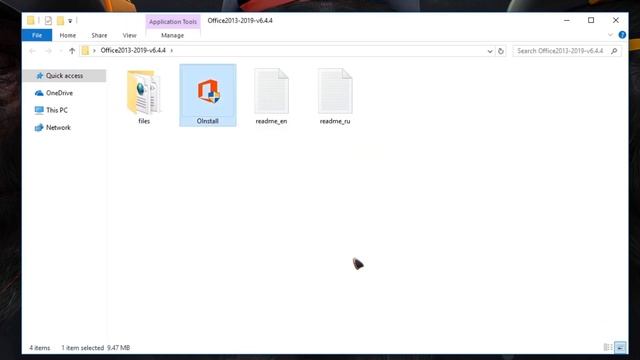Expand the address bar history dropdown
This screenshot has height=360, width=640.
[490, 51]
